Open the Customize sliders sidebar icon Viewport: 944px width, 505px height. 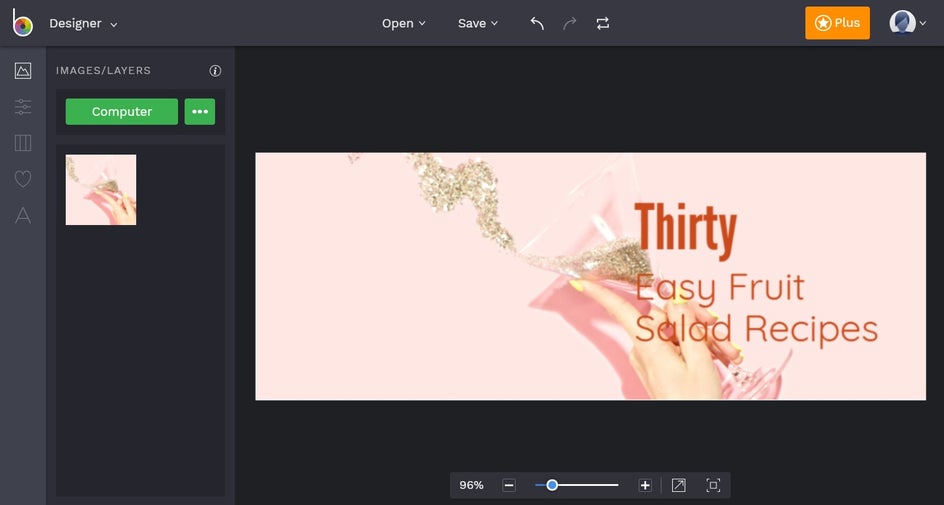tap(23, 107)
